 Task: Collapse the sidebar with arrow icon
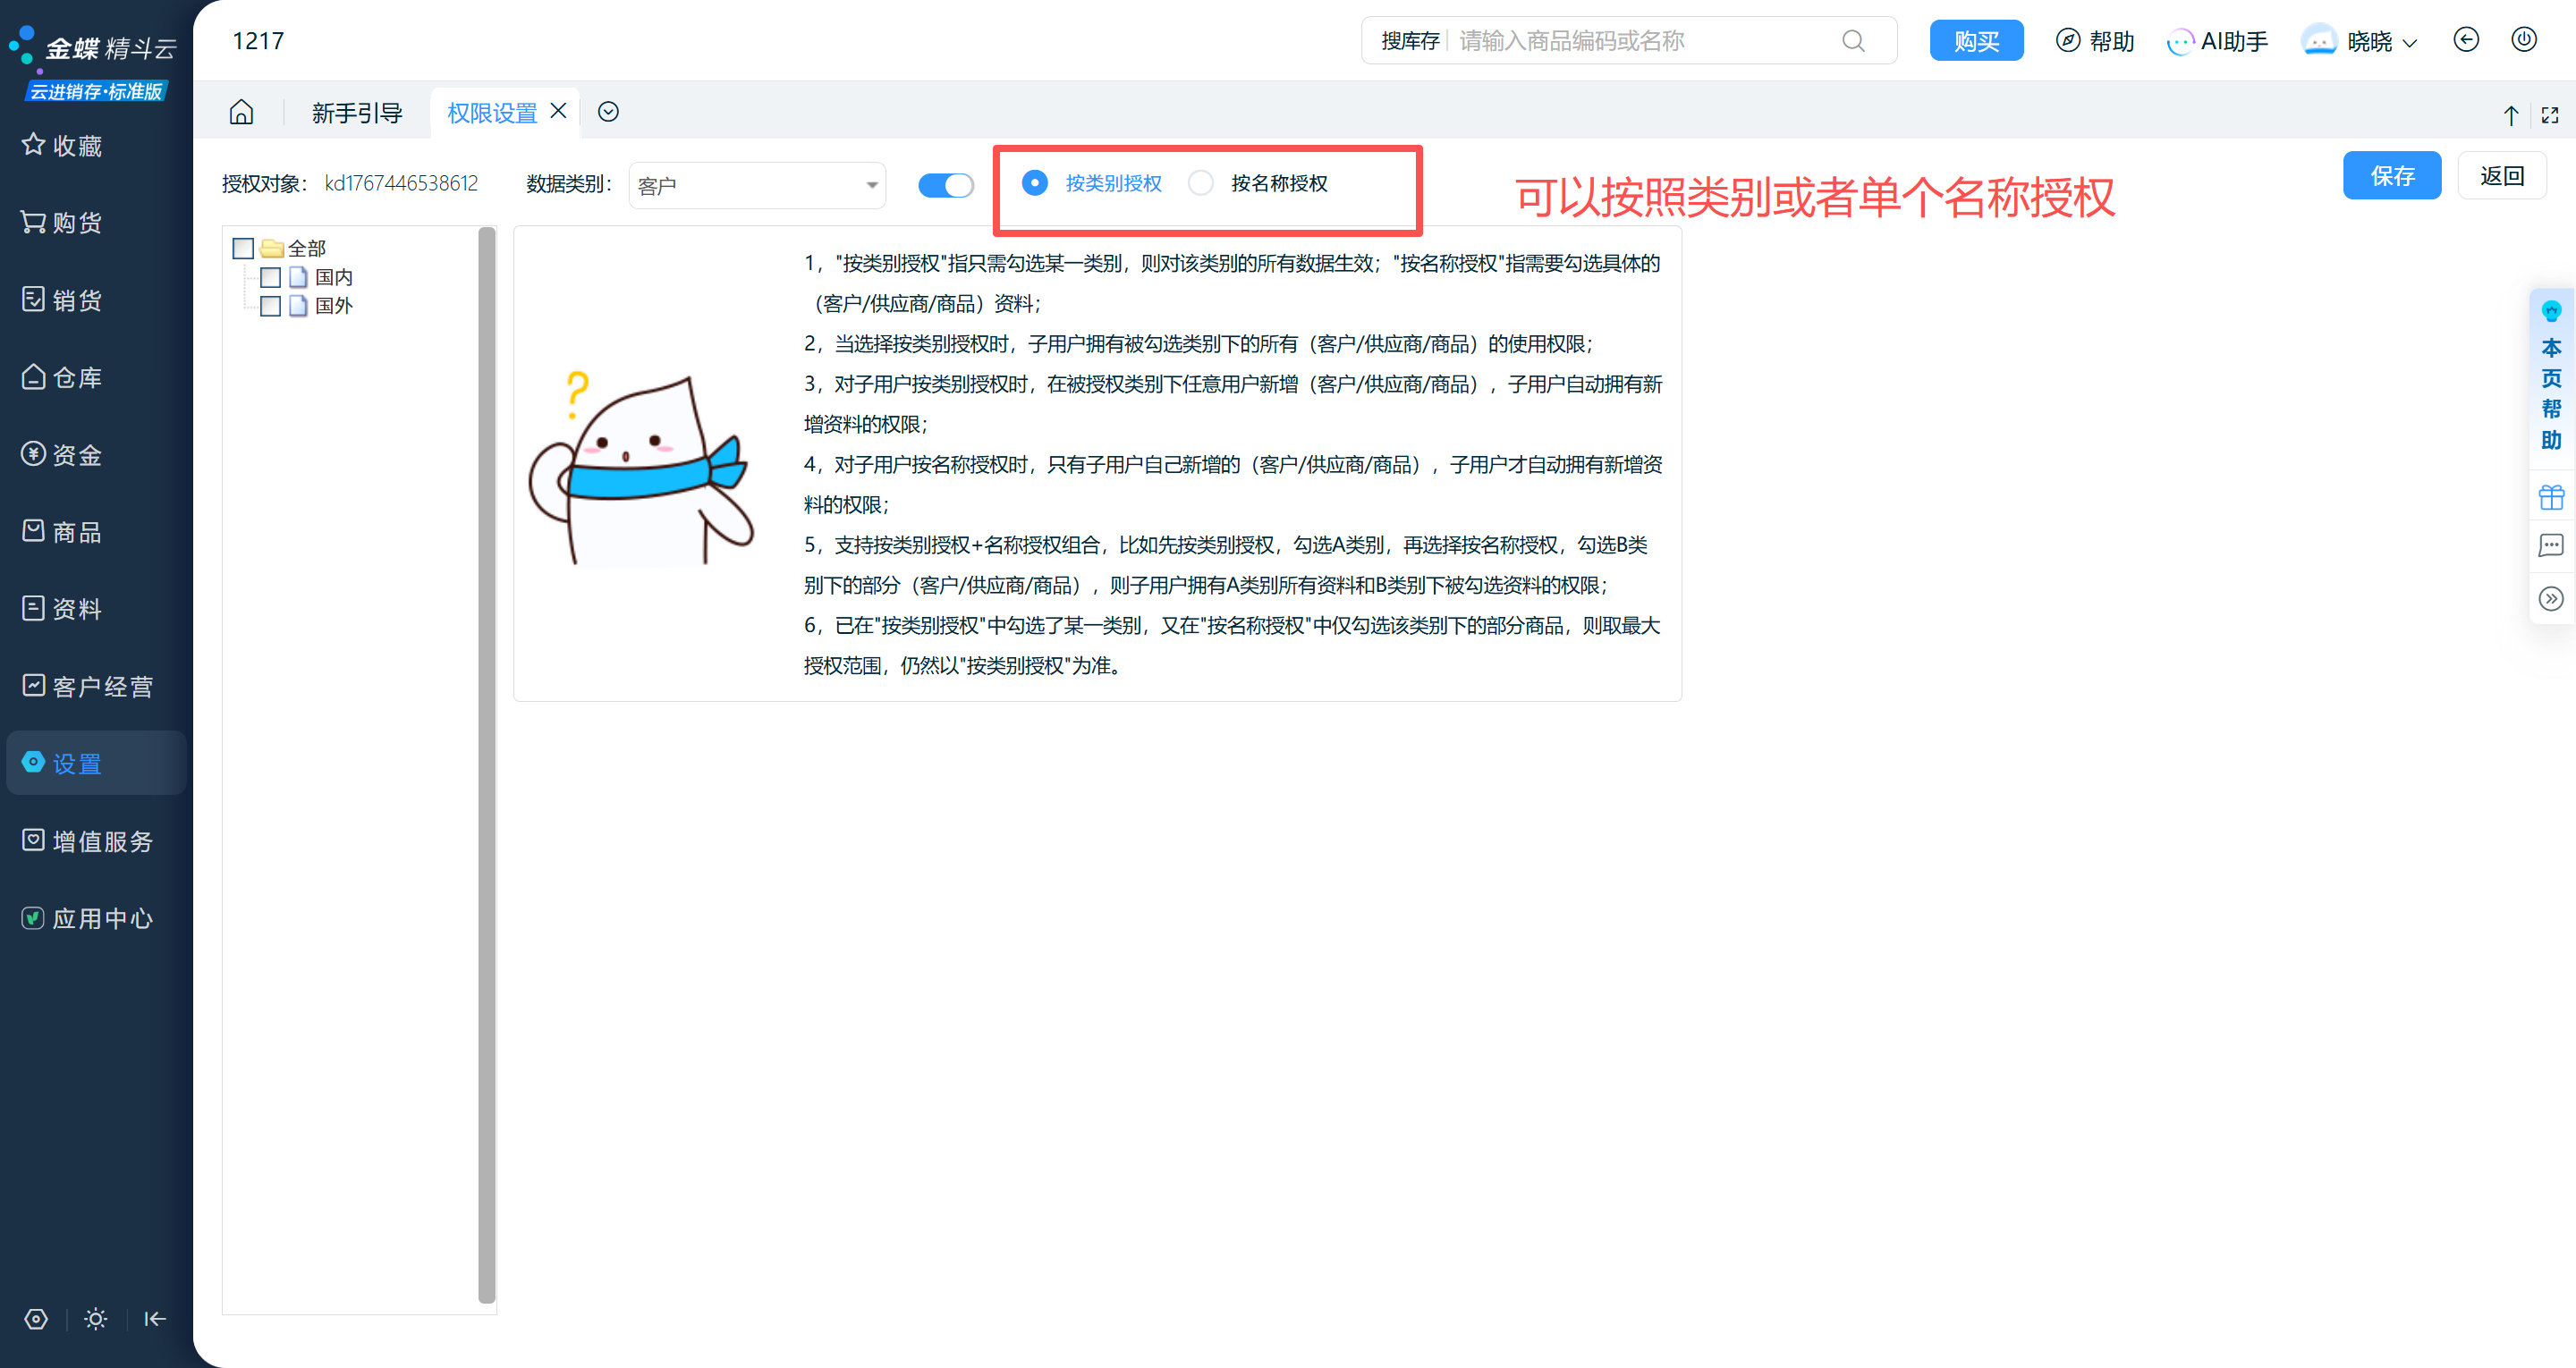[x=155, y=1319]
